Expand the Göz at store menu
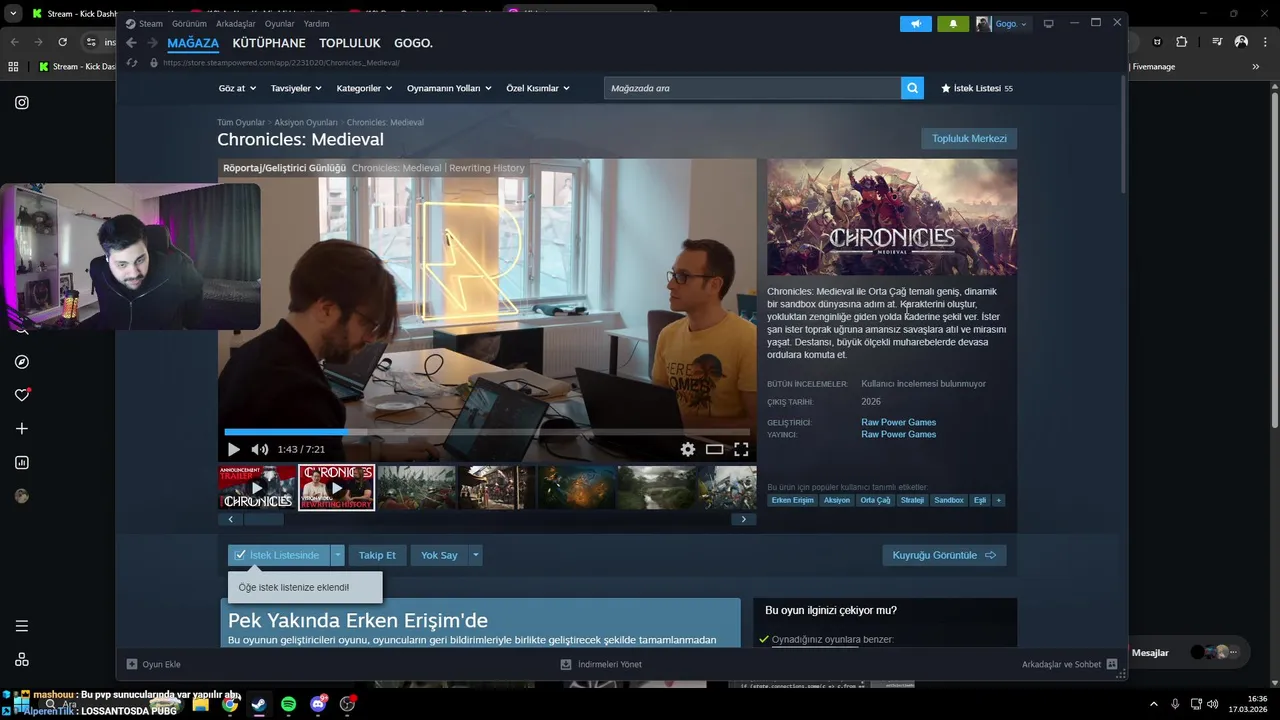This screenshot has width=1280, height=720. (237, 88)
